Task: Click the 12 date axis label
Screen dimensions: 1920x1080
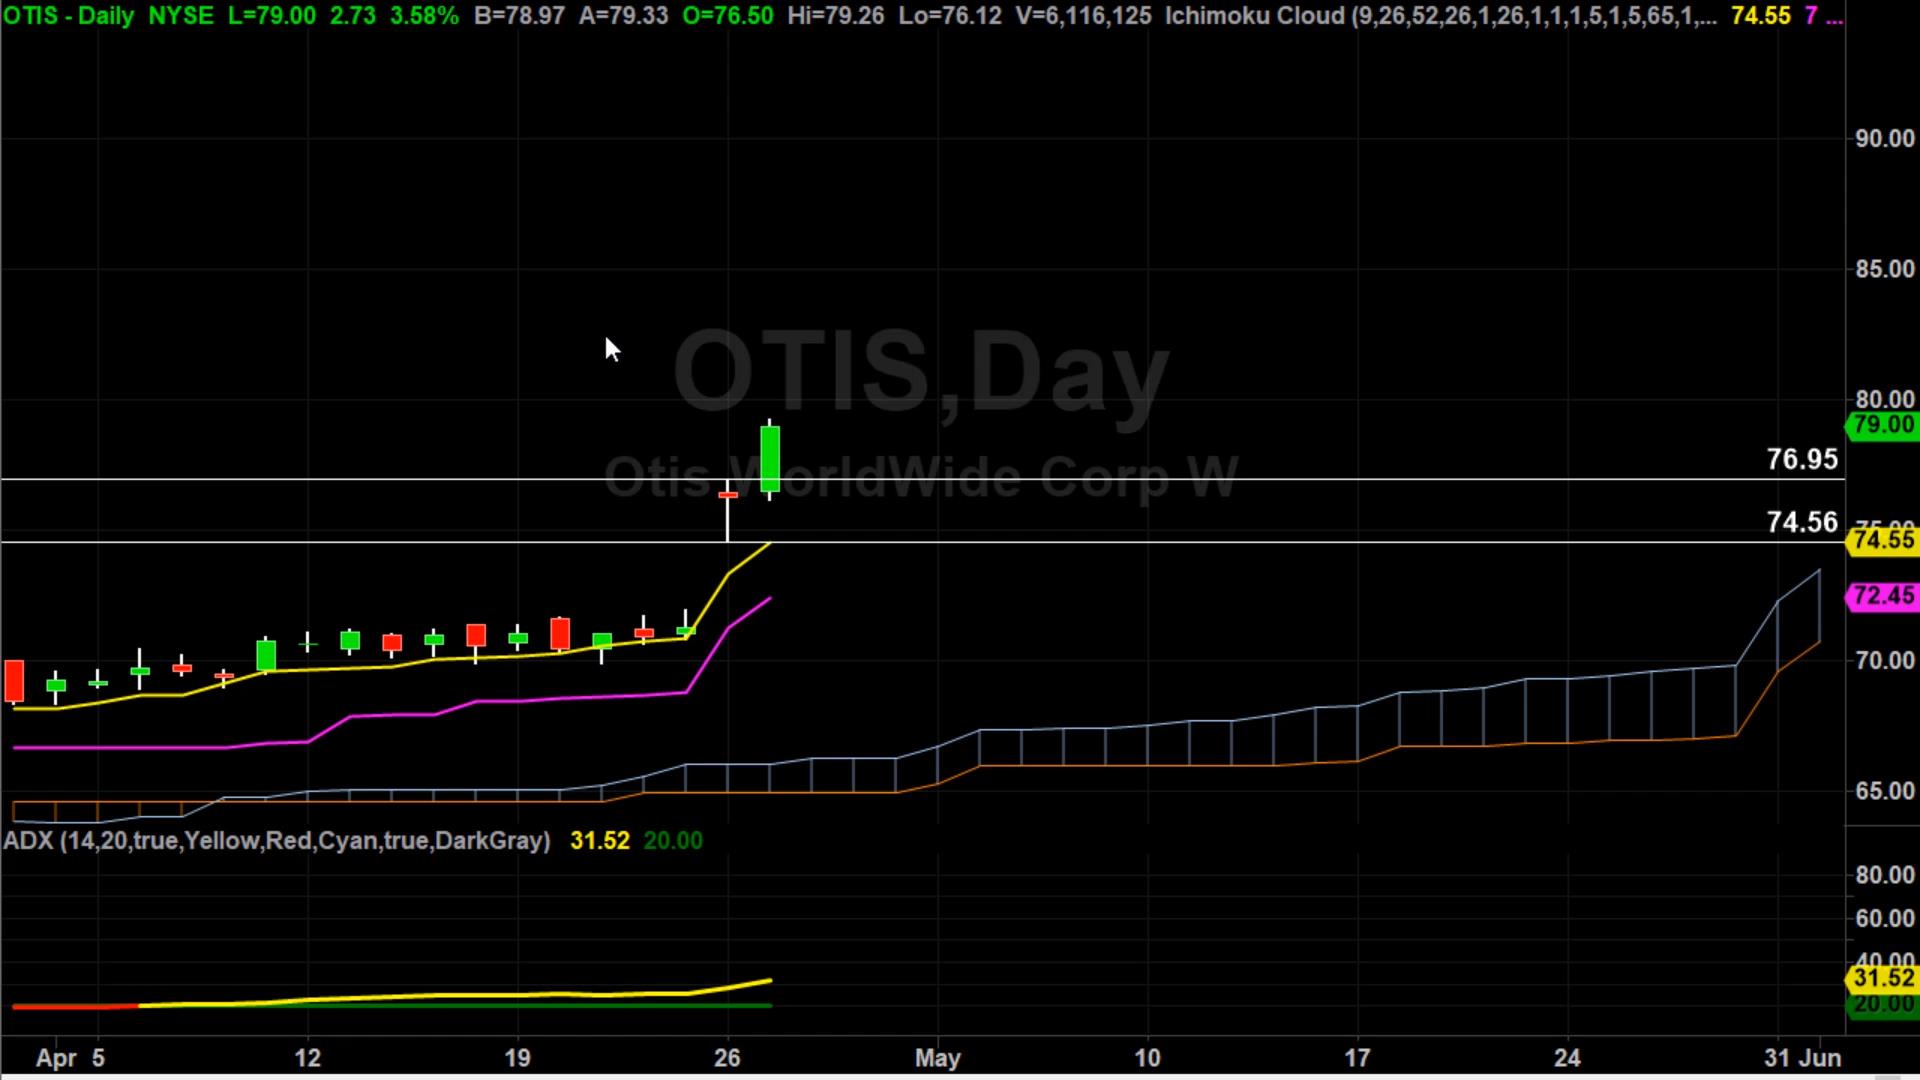Action: 307,1058
